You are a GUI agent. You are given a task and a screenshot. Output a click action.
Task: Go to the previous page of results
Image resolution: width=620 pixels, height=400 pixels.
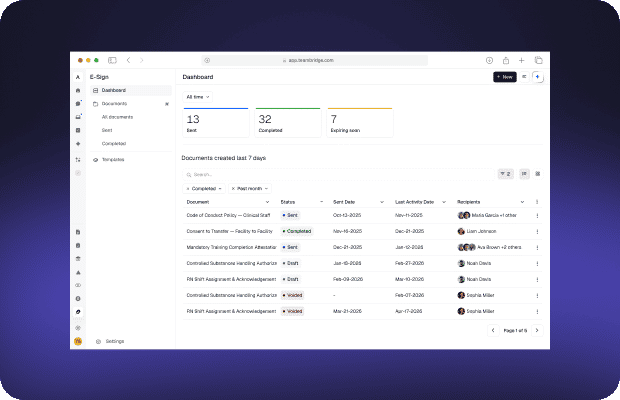pos(493,330)
